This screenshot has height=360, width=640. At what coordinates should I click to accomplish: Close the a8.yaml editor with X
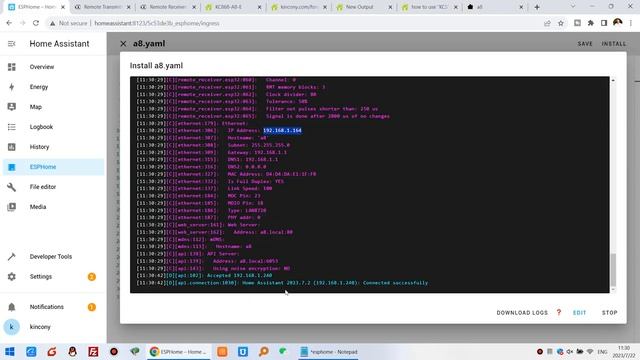point(123,44)
